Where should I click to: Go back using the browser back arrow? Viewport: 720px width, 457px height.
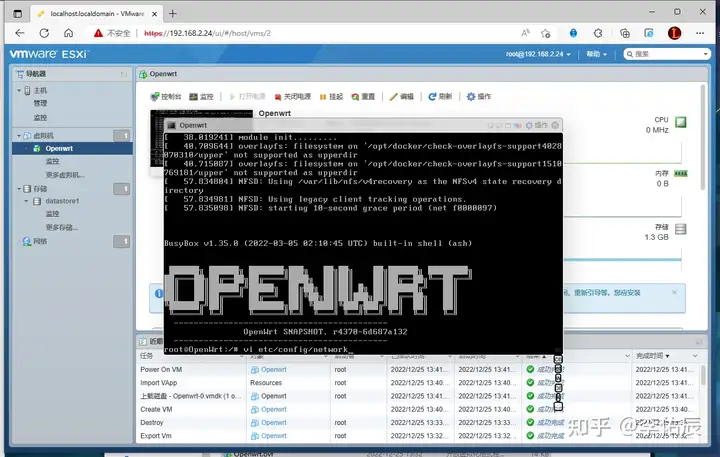pos(20,33)
